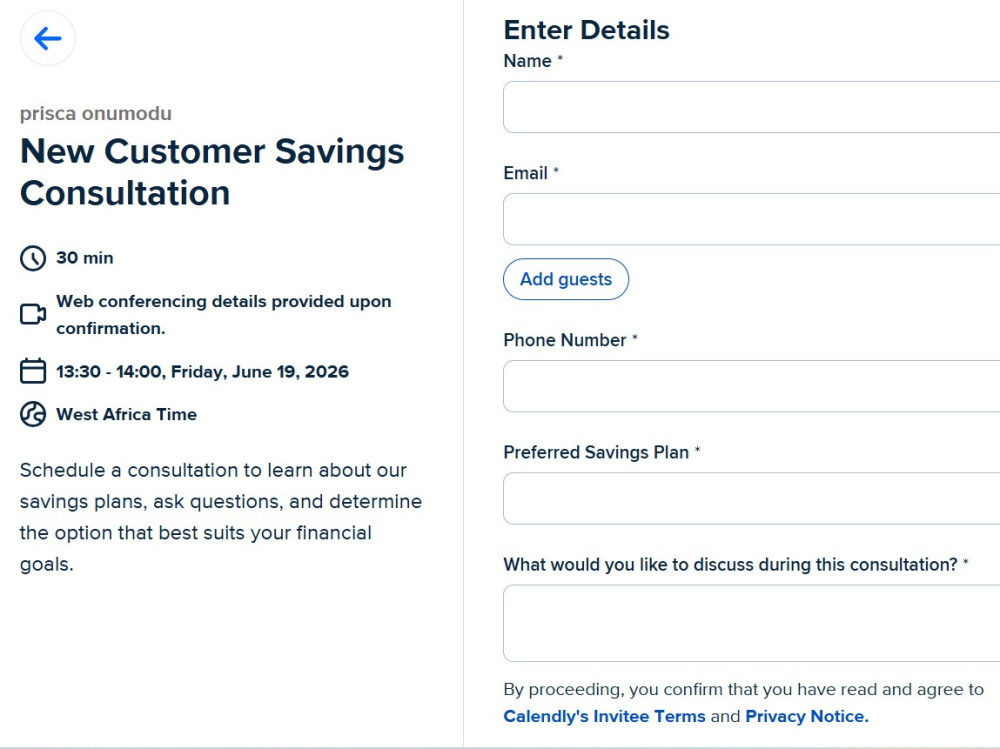Focus the Name input field
The width and height of the screenshot is (1000, 749).
tap(751, 107)
